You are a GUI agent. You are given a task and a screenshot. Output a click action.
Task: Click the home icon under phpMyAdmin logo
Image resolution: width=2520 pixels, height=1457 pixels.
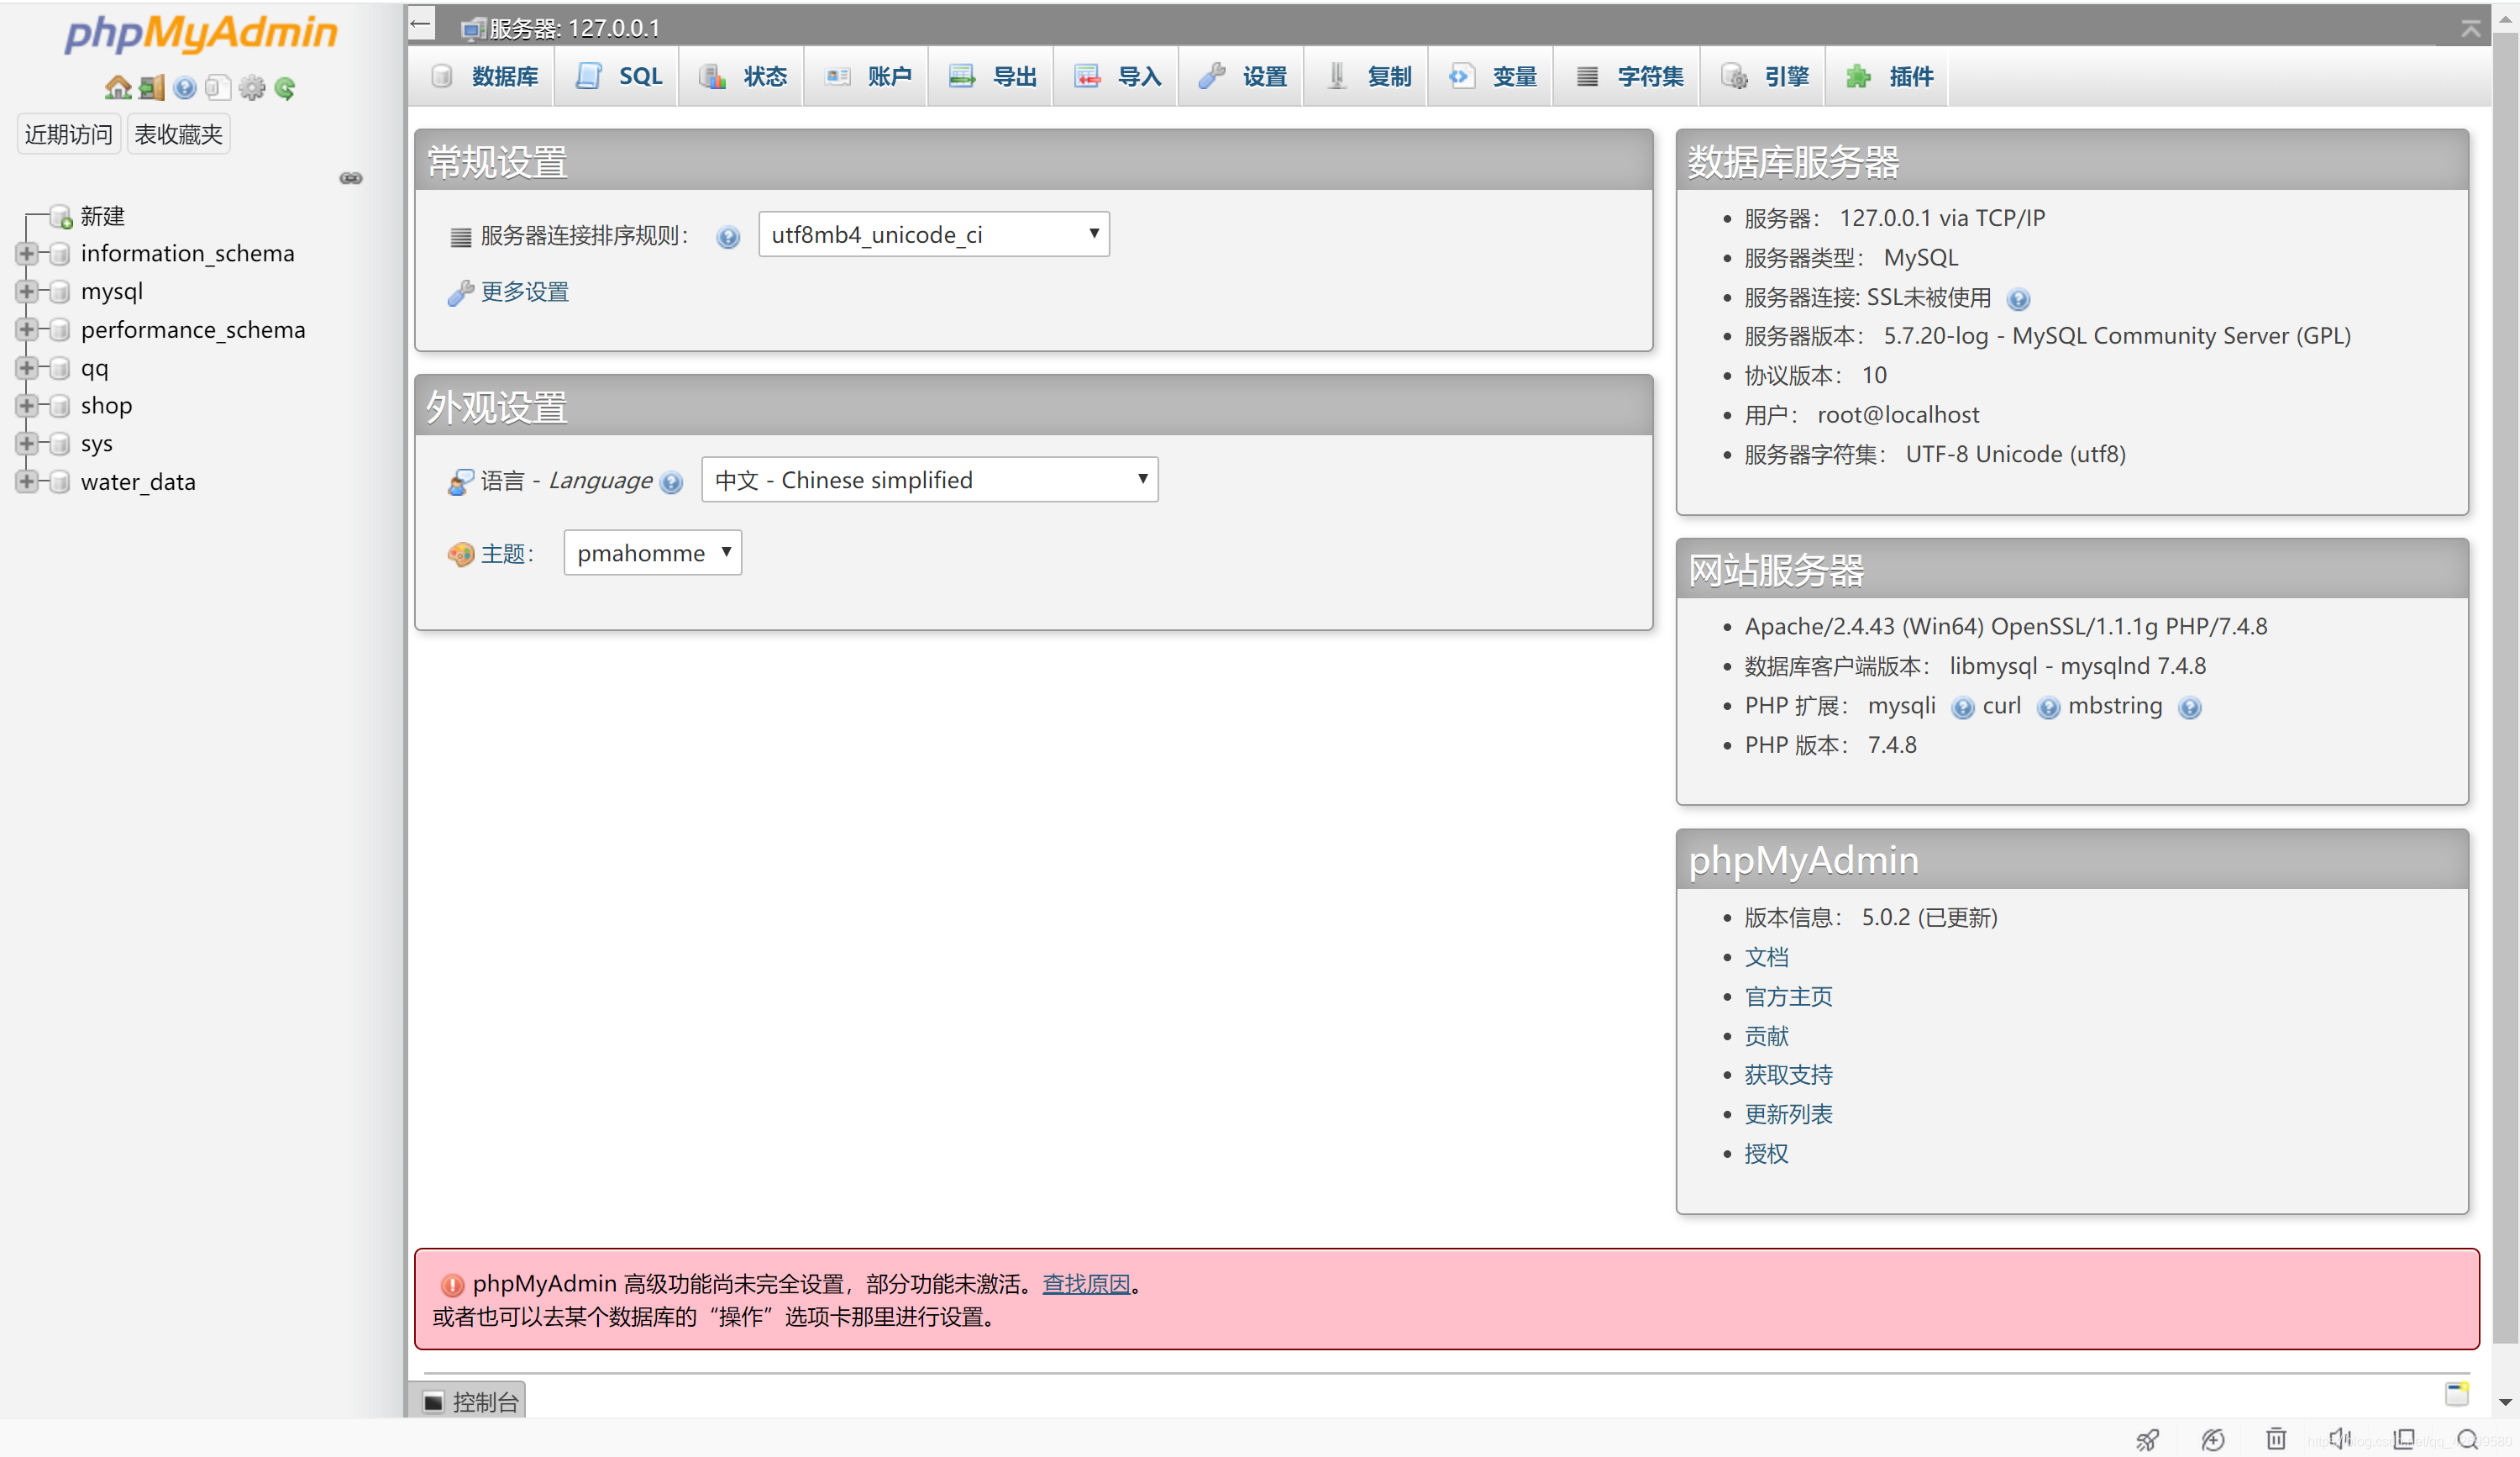[x=118, y=88]
